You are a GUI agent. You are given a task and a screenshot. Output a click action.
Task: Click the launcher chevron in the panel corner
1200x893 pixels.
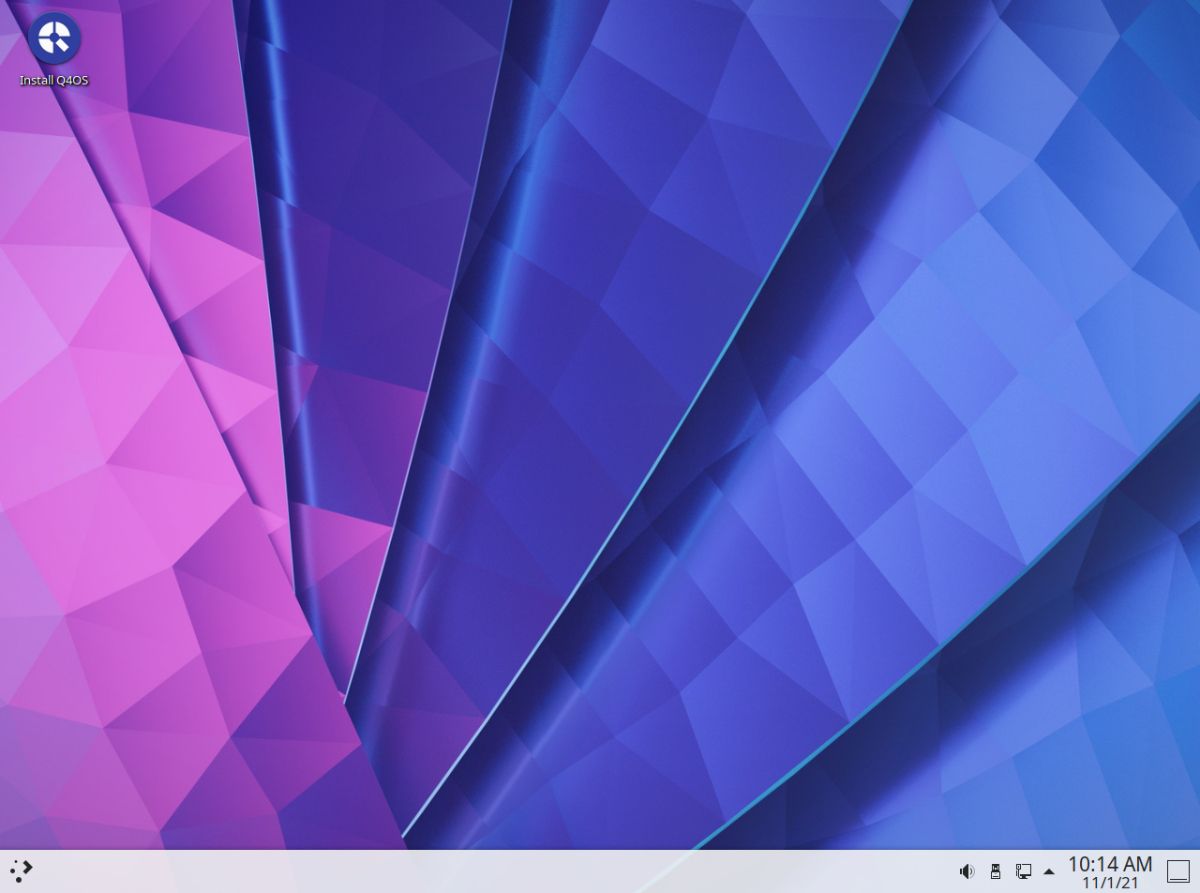pyautogui.click(x=20, y=870)
